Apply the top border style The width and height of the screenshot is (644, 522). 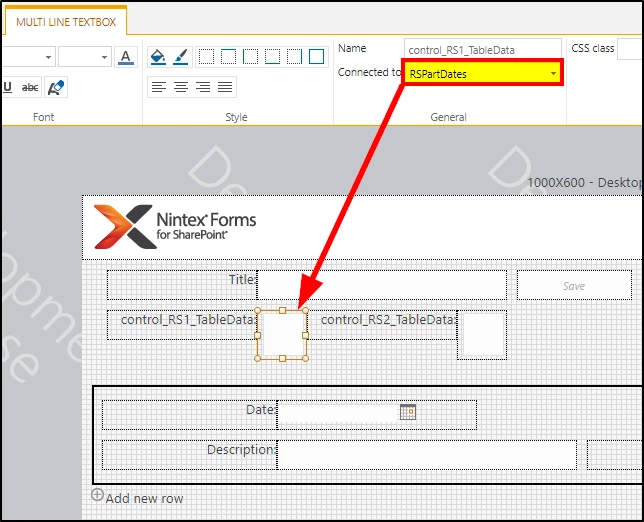point(228,57)
